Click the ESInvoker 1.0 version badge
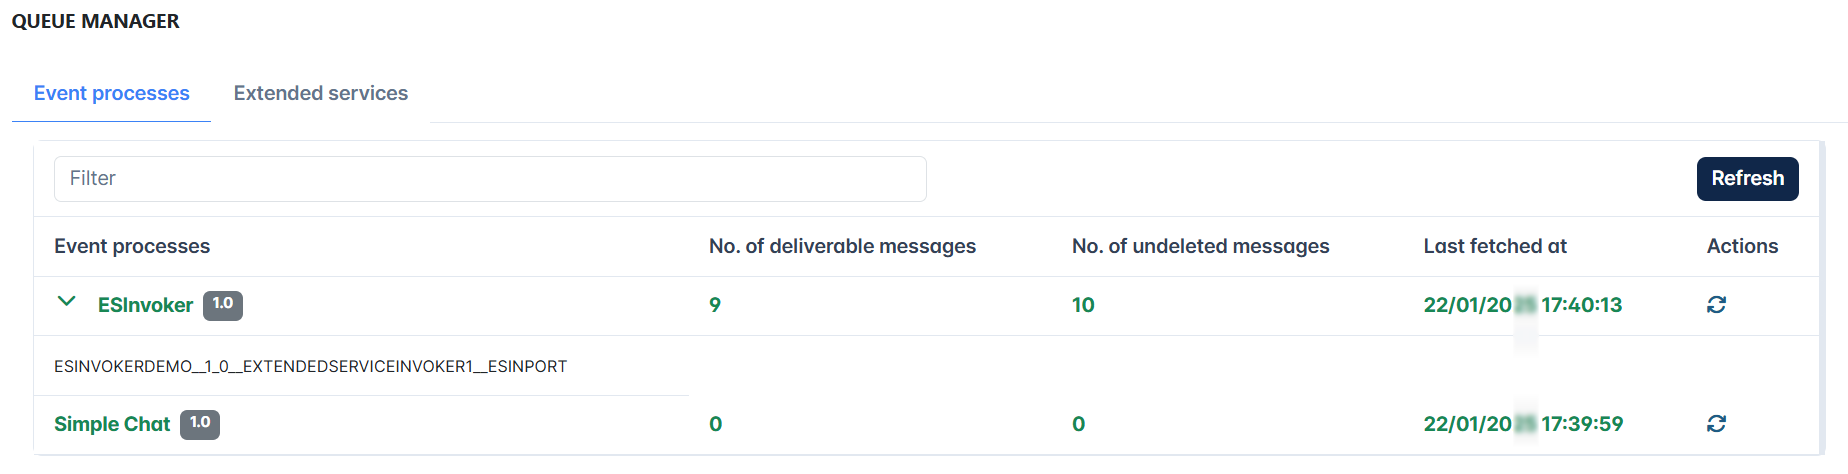The height and width of the screenshot is (474, 1848). point(223,305)
